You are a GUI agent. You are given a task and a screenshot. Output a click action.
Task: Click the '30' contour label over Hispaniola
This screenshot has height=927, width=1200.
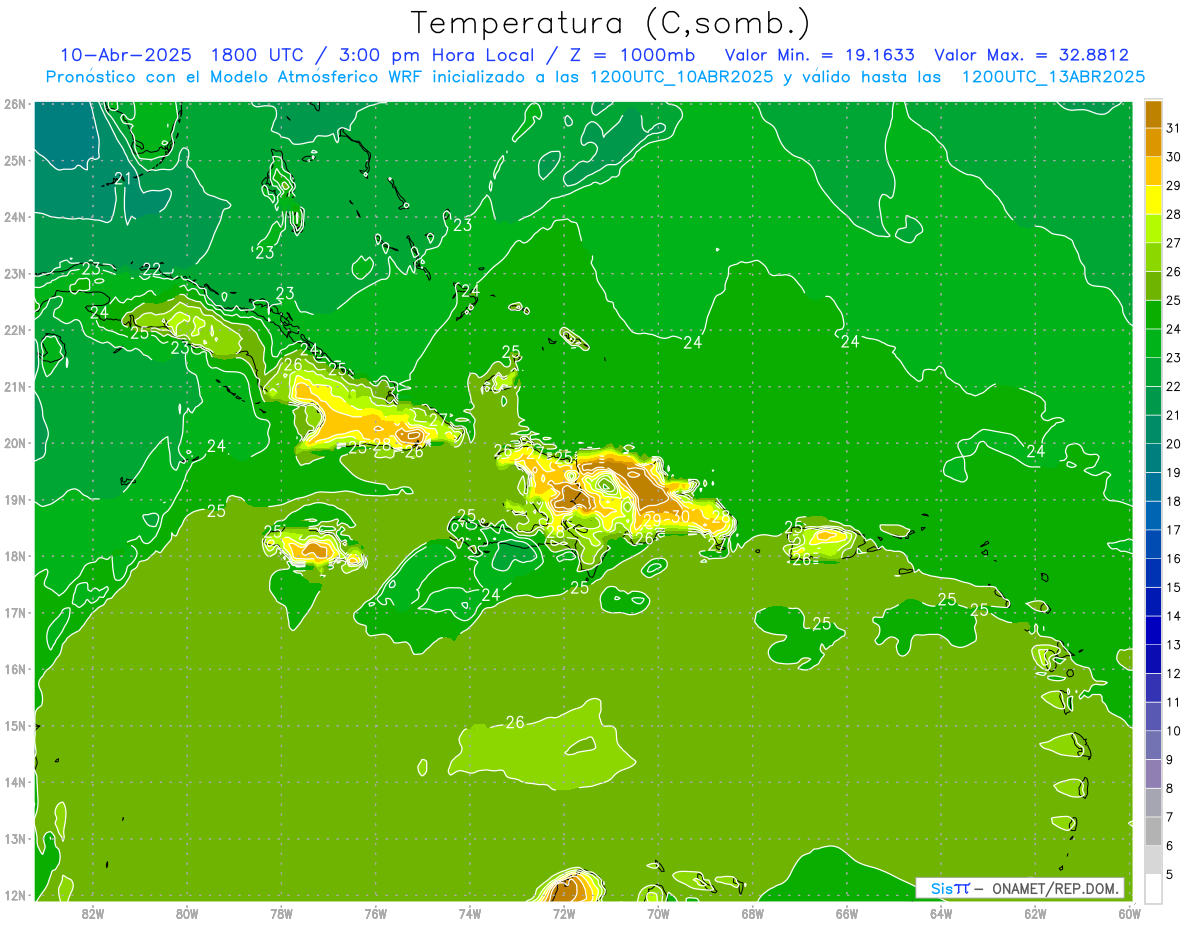click(680, 516)
